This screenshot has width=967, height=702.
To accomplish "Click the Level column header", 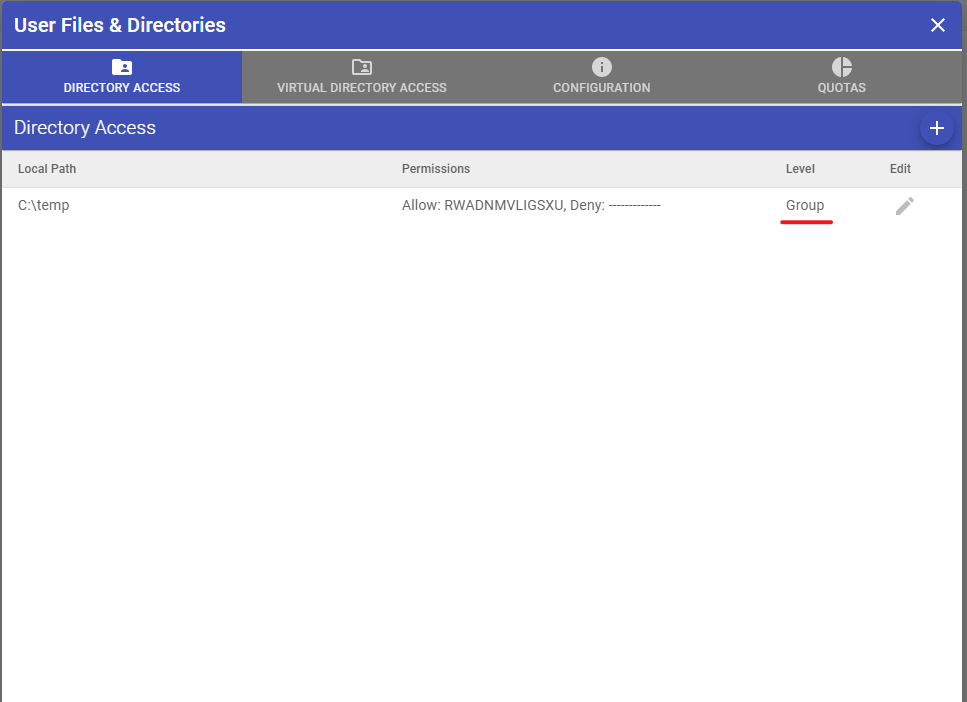I will (800, 169).
